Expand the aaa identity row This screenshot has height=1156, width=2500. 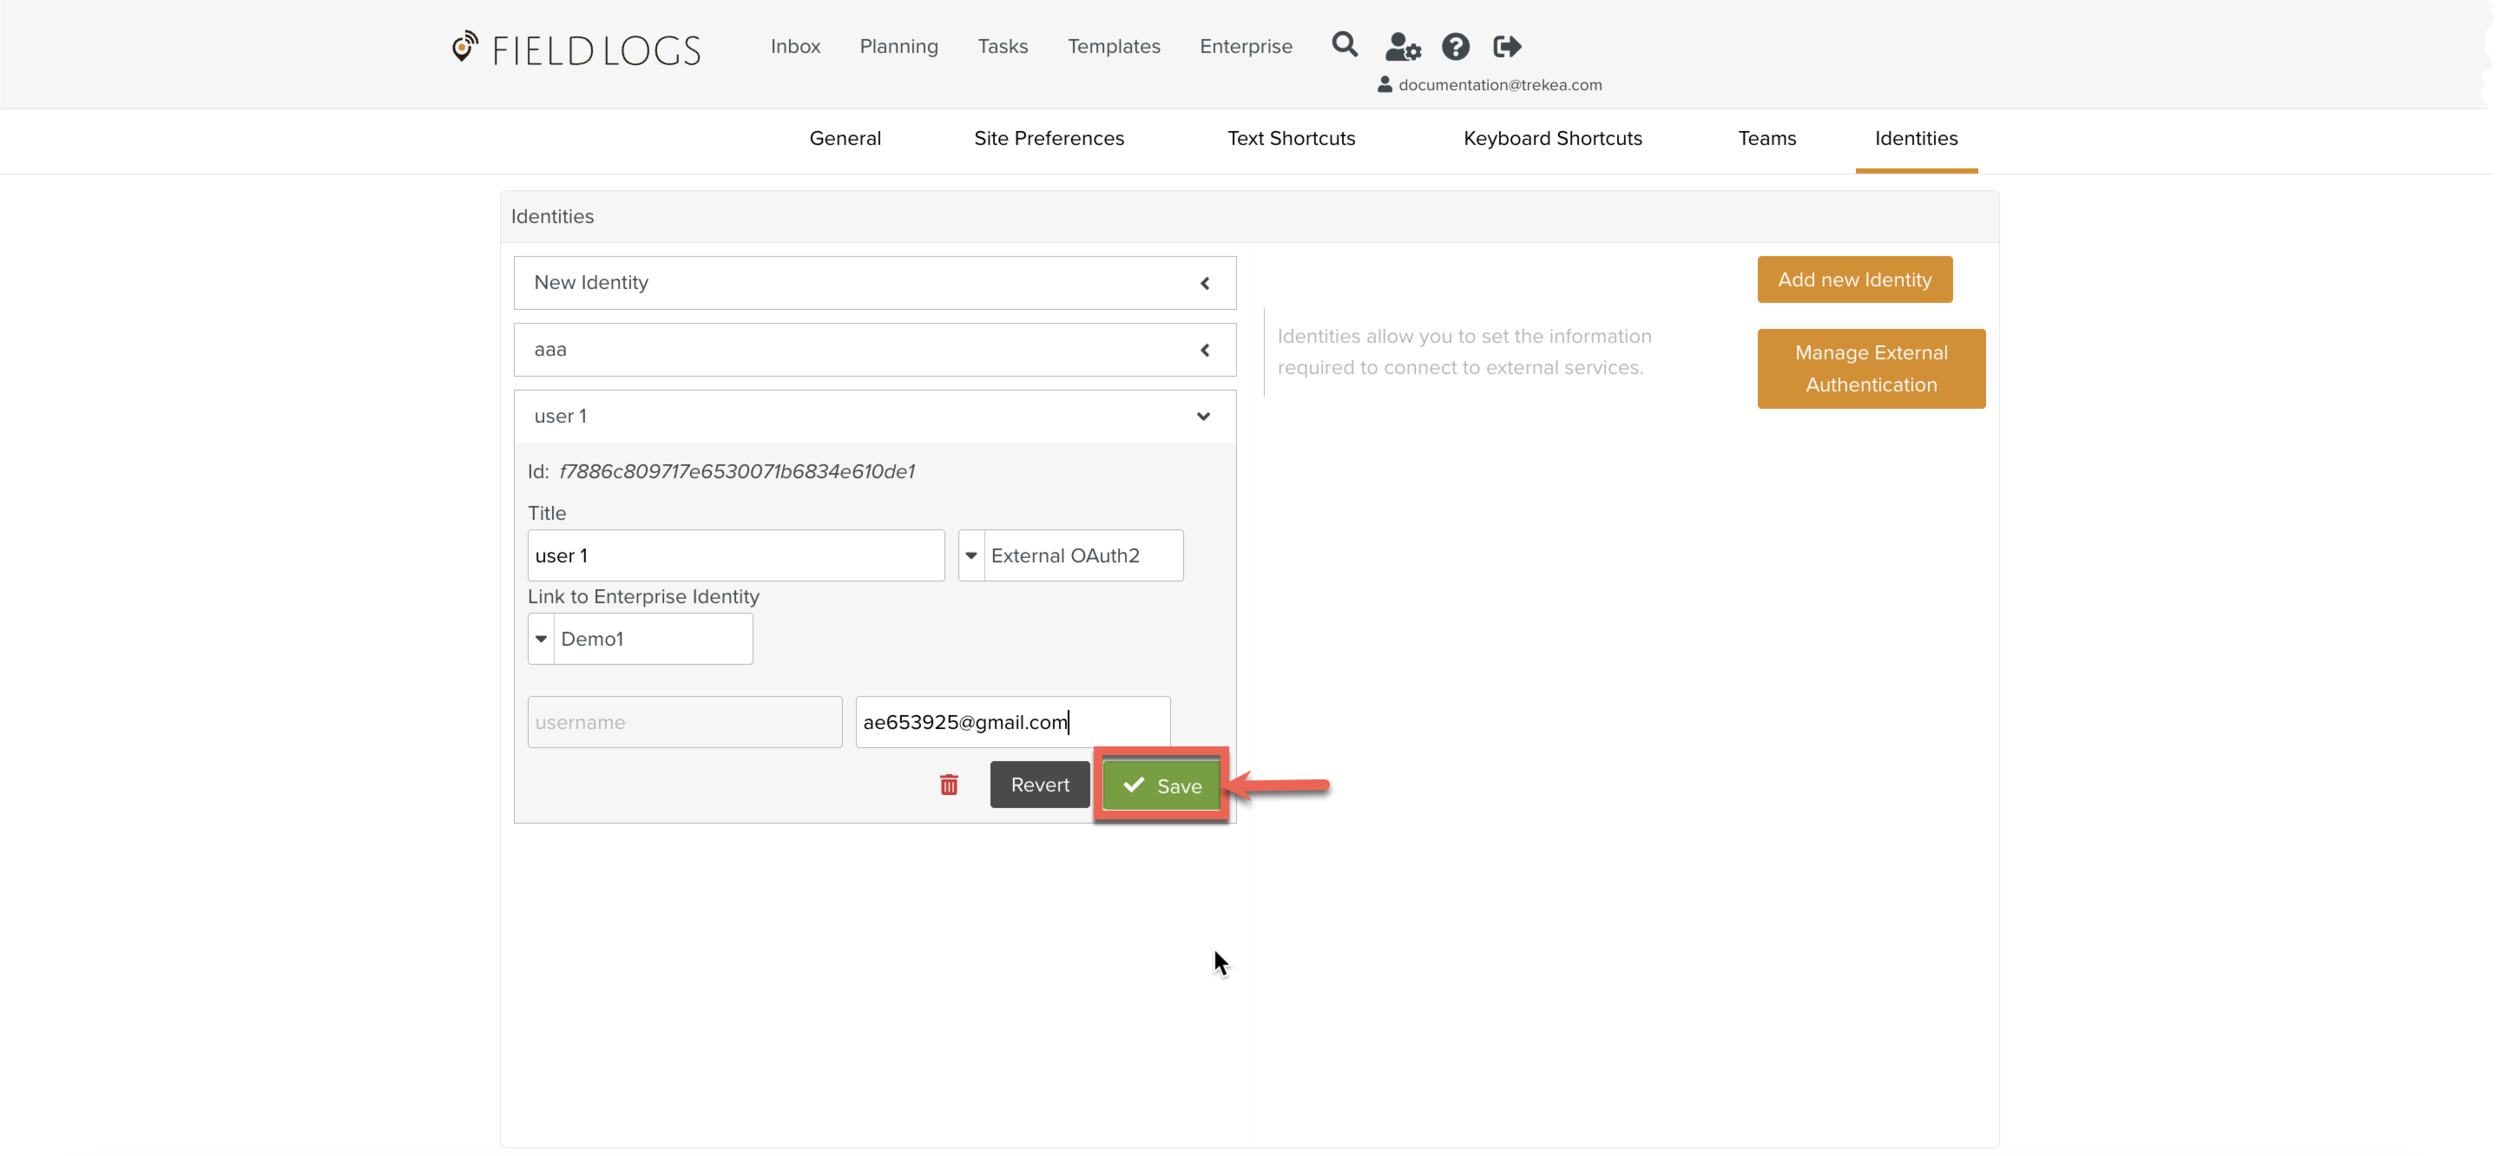point(1204,350)
